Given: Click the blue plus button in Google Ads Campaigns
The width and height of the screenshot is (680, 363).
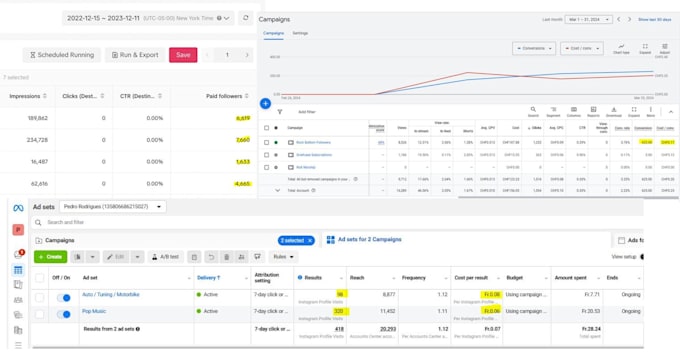Looking at the screenshot, I should point(265,104).
